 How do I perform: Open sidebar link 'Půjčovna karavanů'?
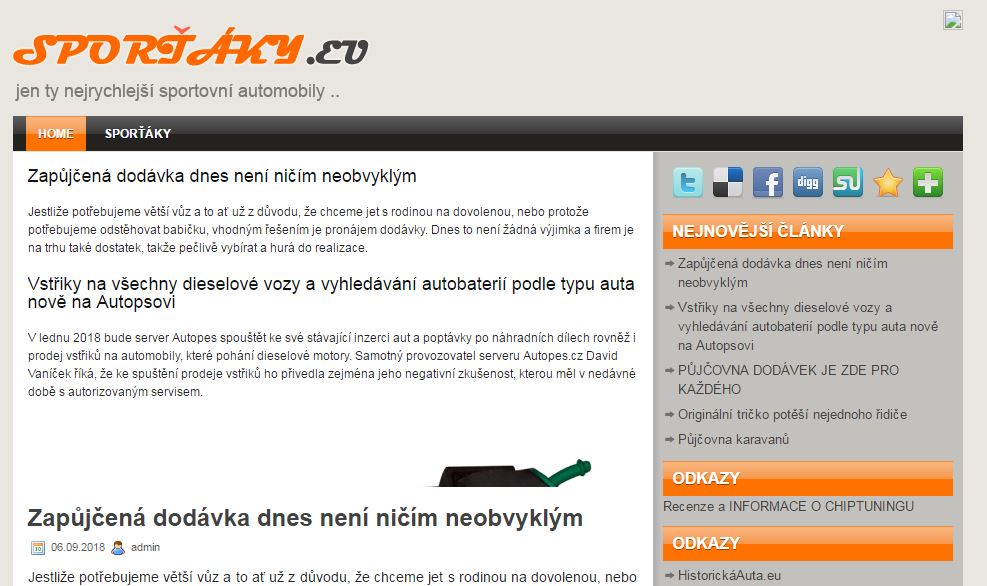[x=733, y=439]
